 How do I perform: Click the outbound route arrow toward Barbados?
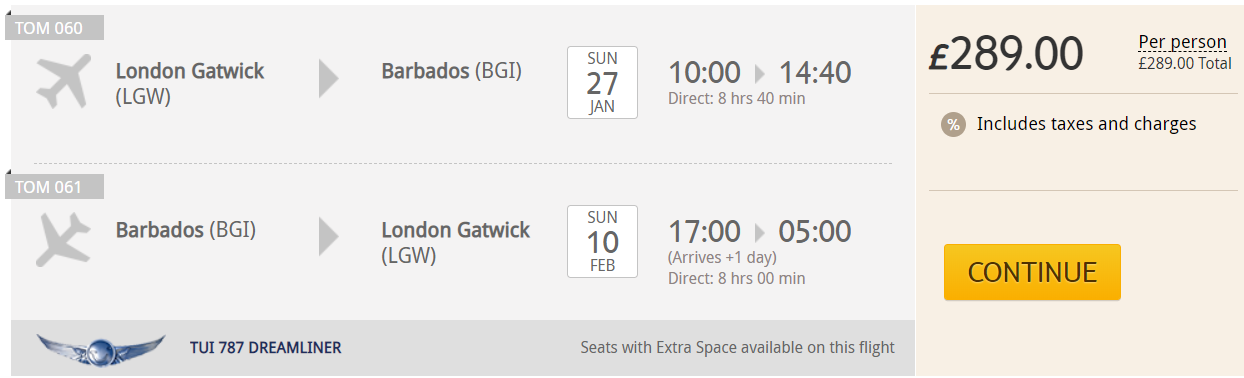[329, 78]
